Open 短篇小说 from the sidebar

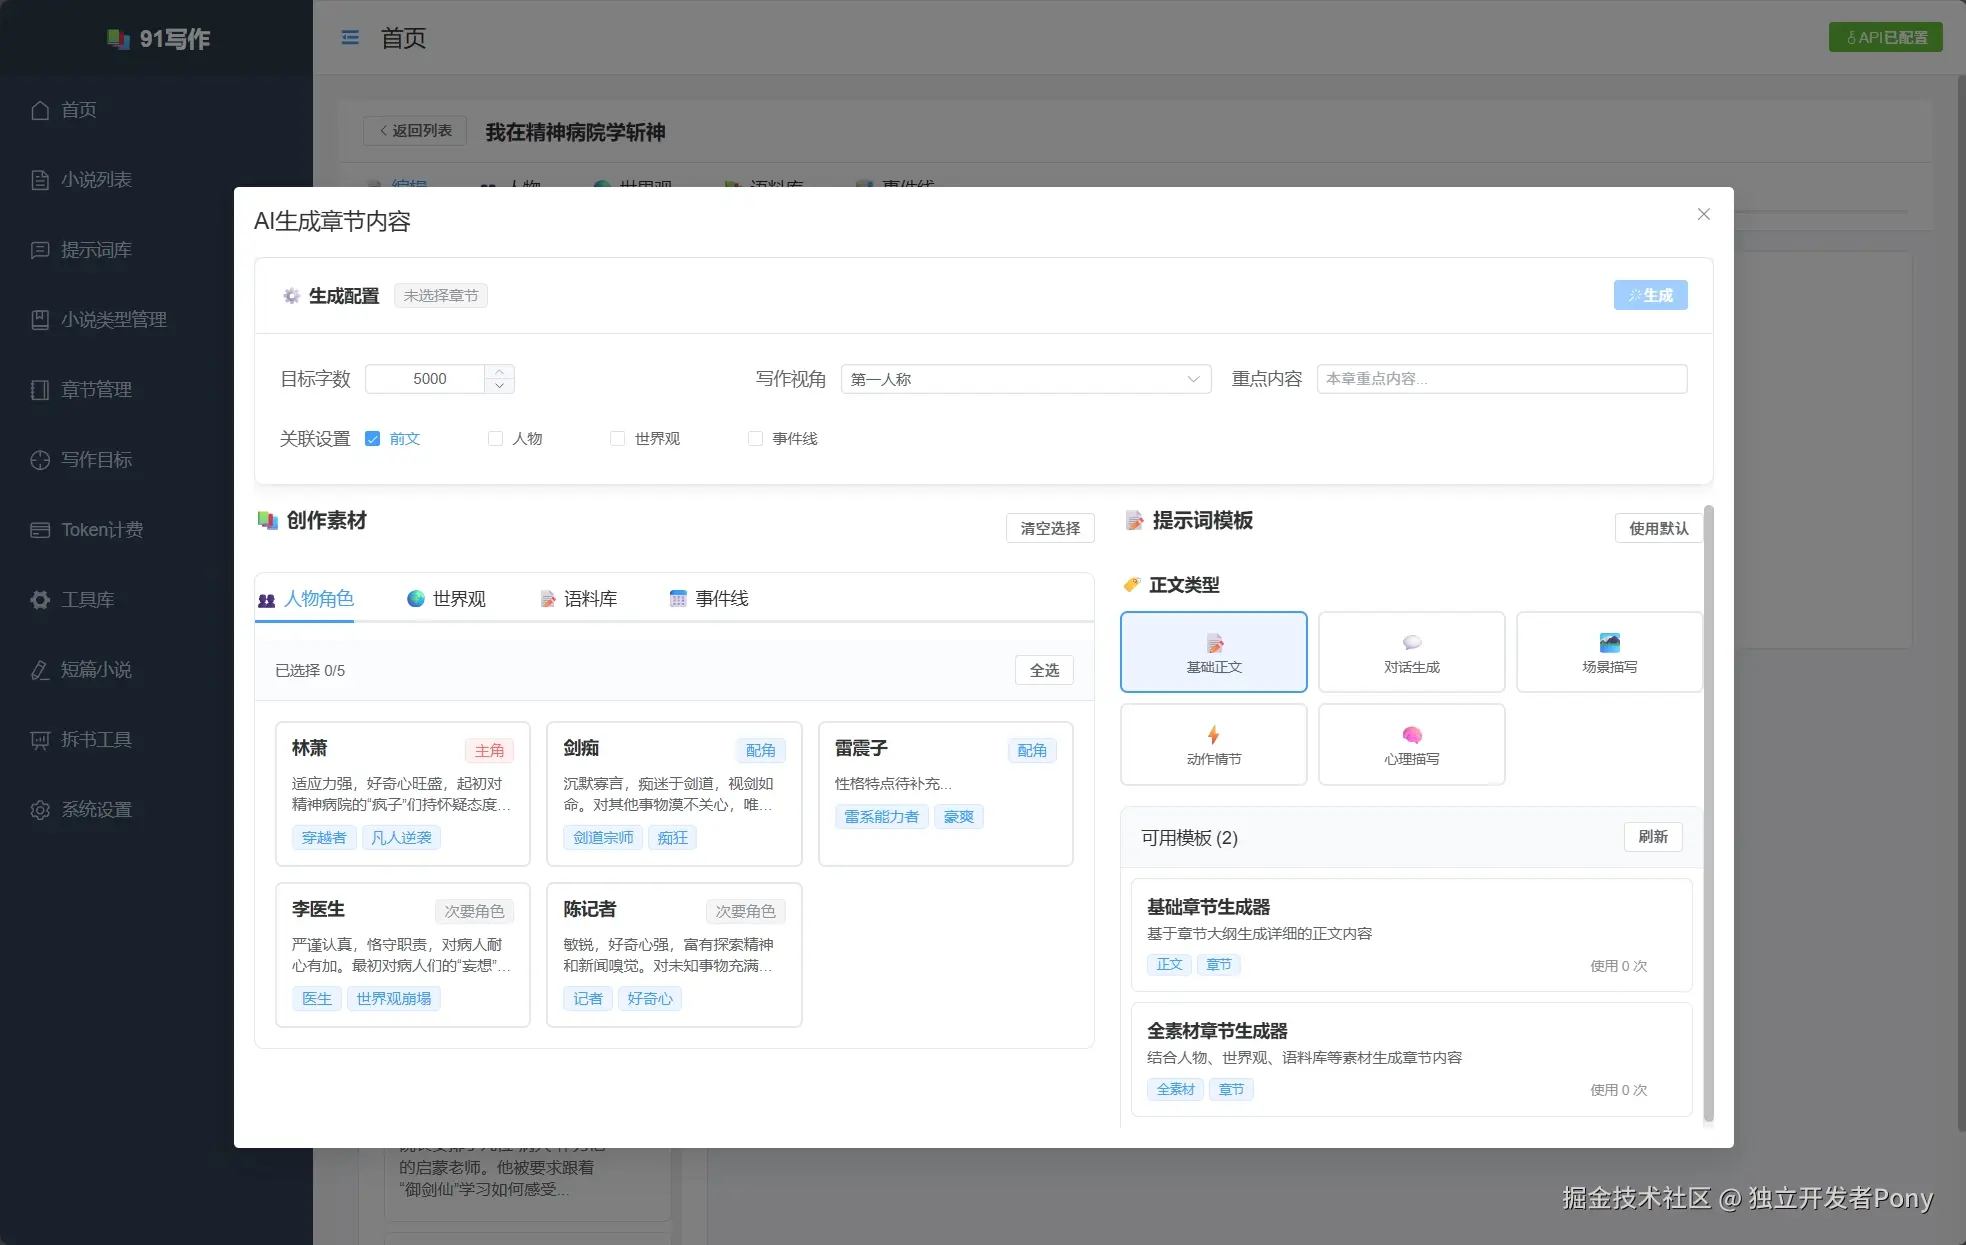pos(98,669)
